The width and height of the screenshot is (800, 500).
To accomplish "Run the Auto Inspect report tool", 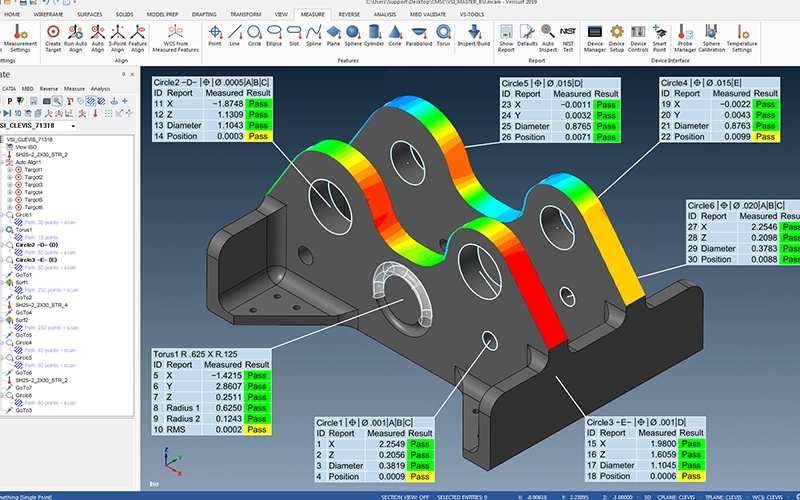I will click(547, 38).
